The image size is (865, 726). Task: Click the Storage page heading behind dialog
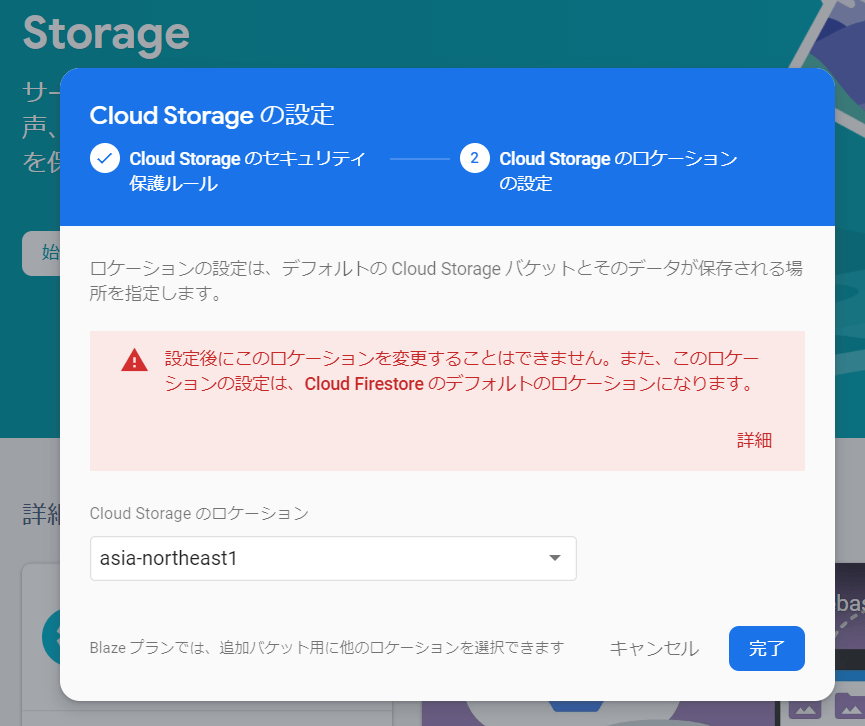point(106,34)
